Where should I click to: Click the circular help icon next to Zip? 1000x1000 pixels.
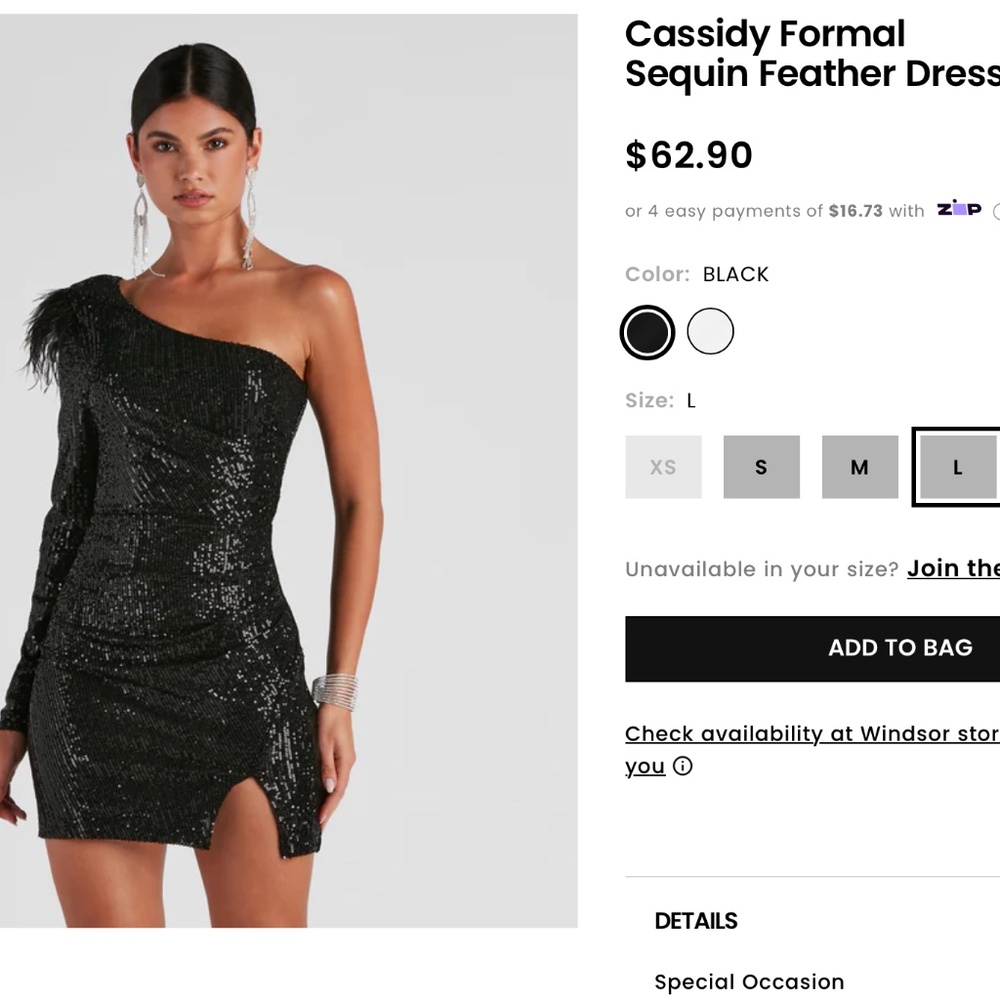click(x=996, y=210)
